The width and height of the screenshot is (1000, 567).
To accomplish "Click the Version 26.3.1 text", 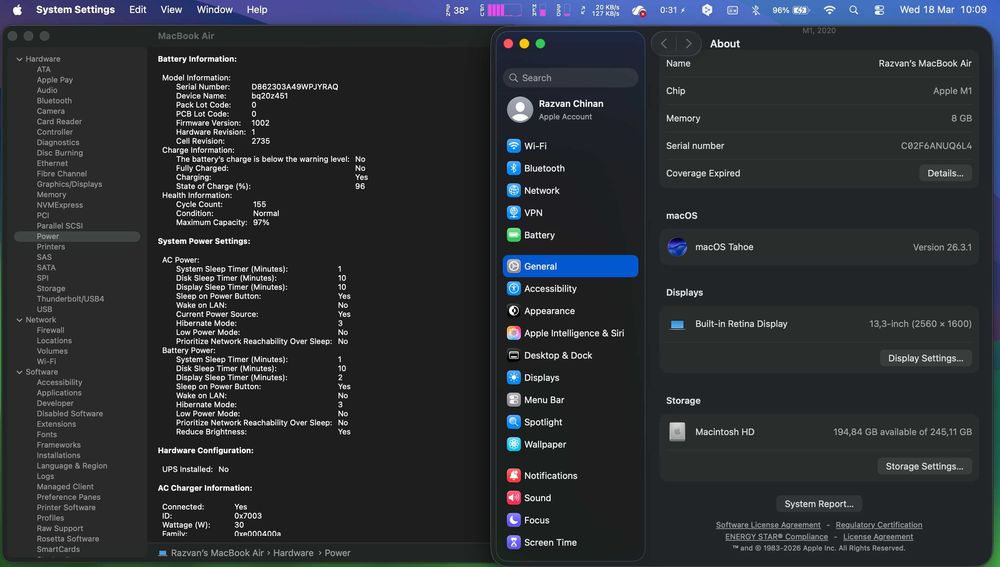I will tap(942, 247).
